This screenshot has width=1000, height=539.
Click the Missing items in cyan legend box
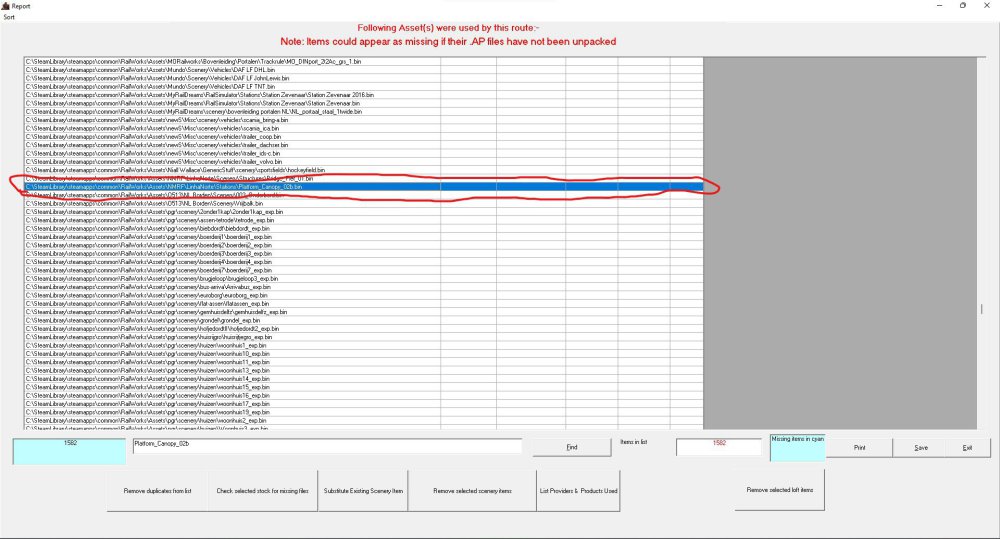797,447
